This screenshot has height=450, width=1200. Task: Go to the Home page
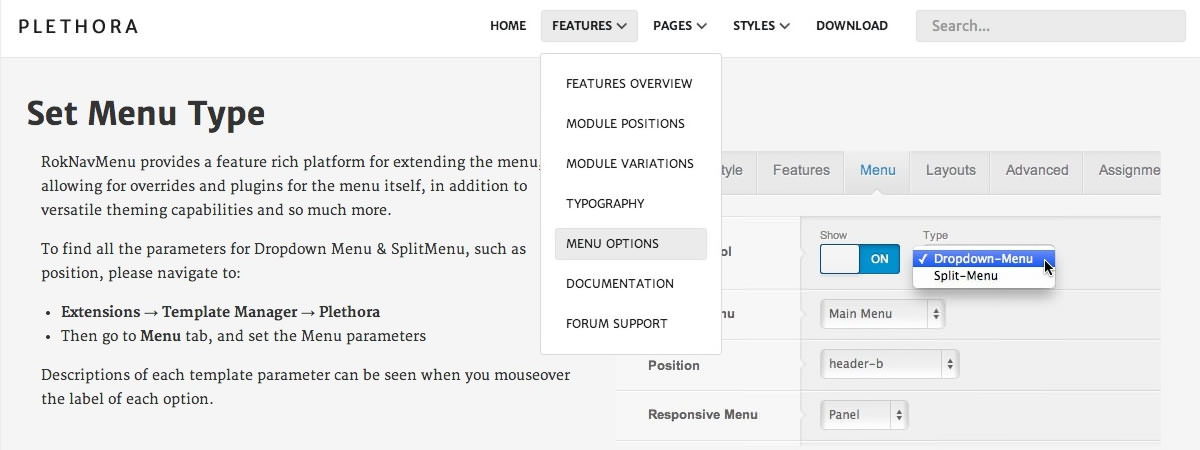point(508,26)
